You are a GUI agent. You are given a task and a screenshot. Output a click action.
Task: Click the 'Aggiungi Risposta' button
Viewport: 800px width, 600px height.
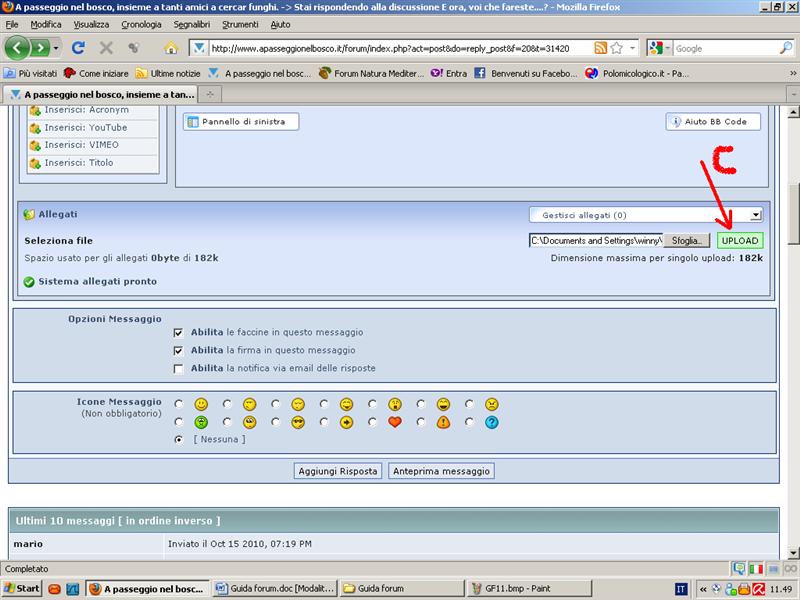point(338,471)
